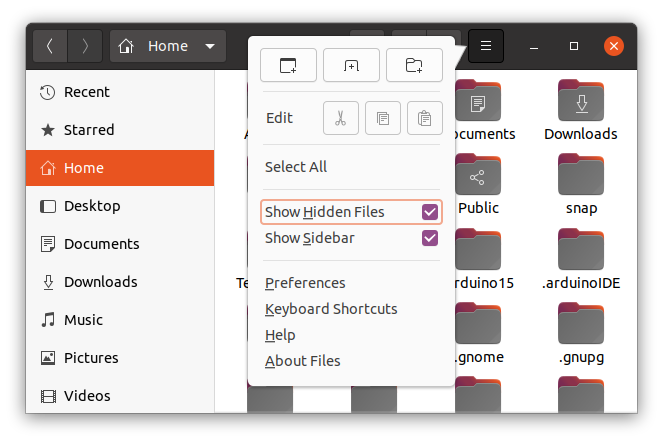Click the Cut scissors icon
Image resolution: width=663 pixels, height=442 pixels.
[340, 118]
